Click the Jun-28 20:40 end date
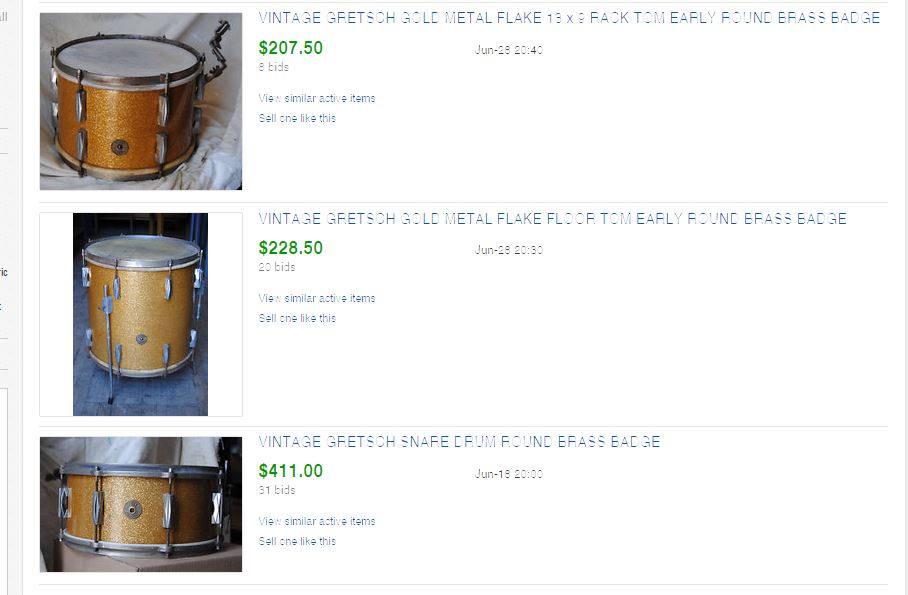The width and height of the screenshot is (908, 595). (x=508, y=50)
